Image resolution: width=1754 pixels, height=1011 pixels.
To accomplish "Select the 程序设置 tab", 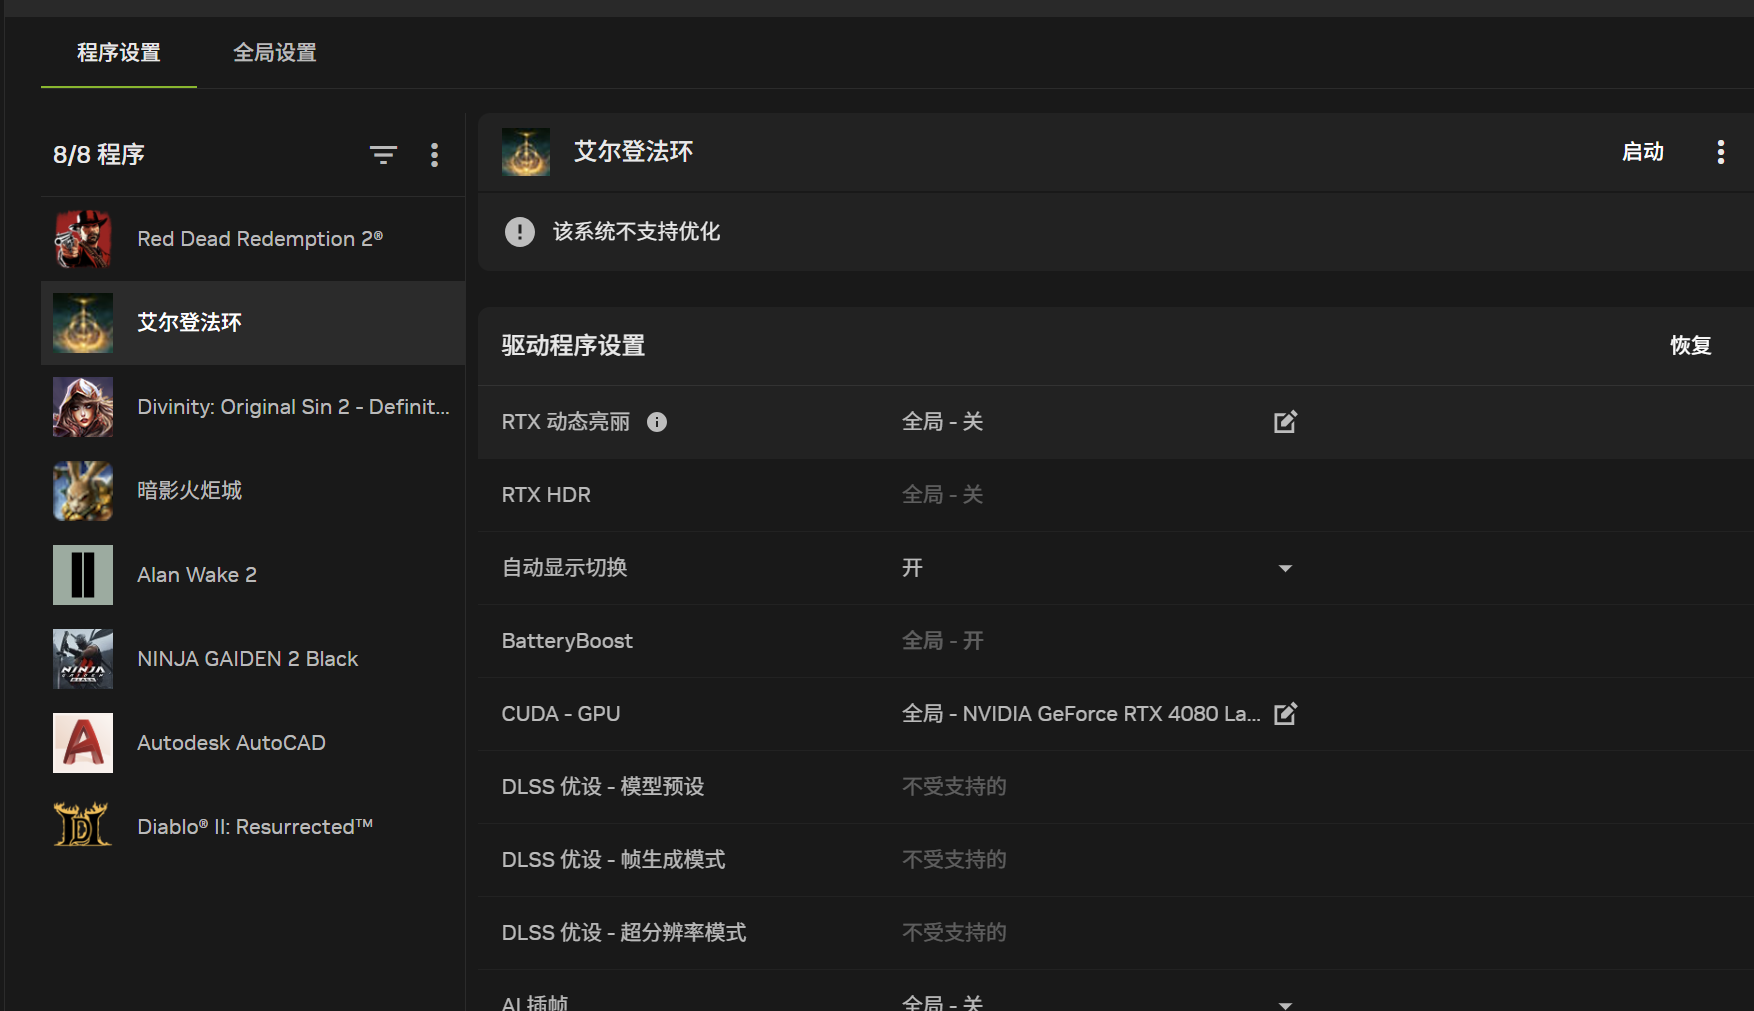I will [x=119, y=53].
